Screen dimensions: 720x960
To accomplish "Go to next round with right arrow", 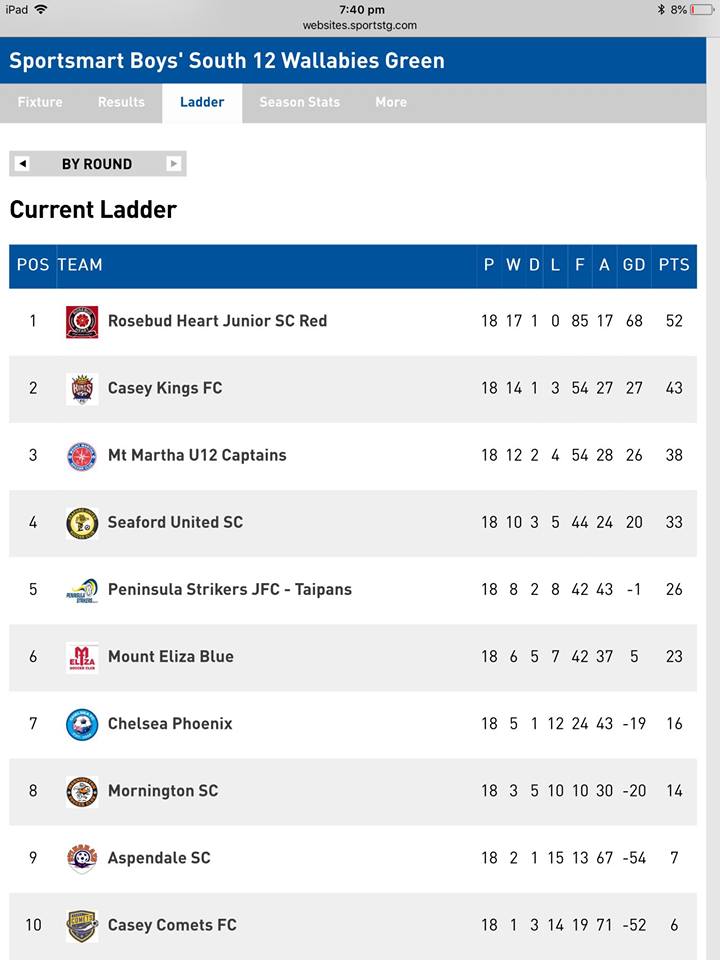I will (x=174, y=163).
